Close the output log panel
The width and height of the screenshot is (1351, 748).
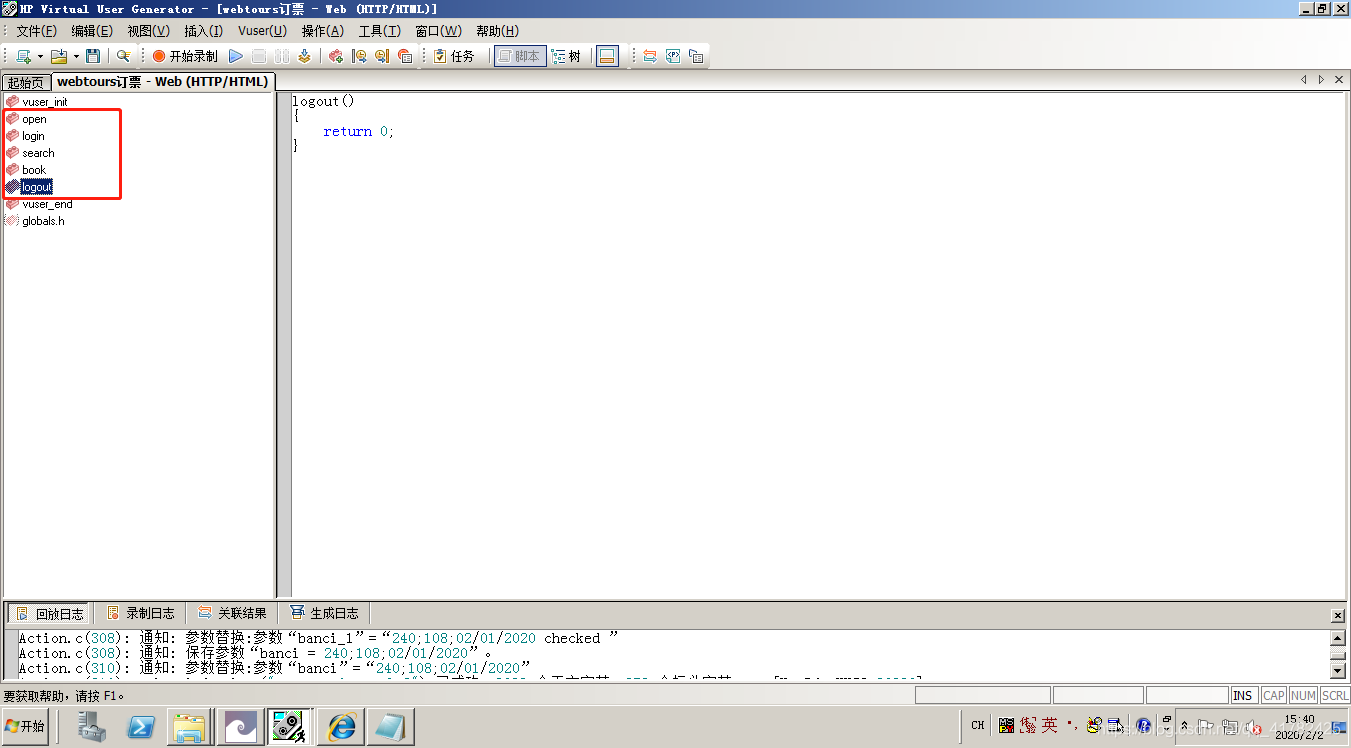1338,616
